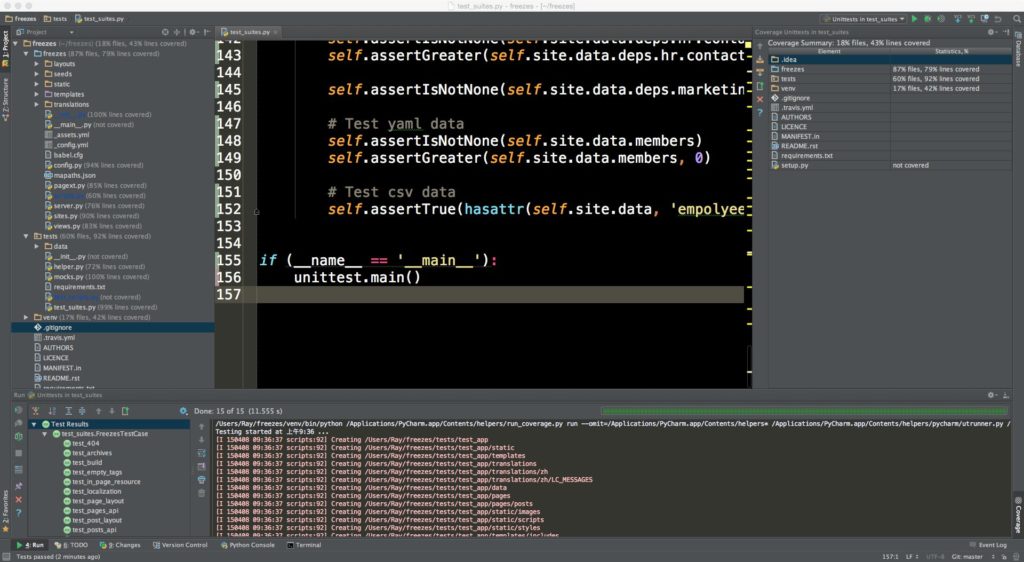Hide the Project panel with the hide icon
This screenshot has width=1024, height=562.
coord(207,32)
